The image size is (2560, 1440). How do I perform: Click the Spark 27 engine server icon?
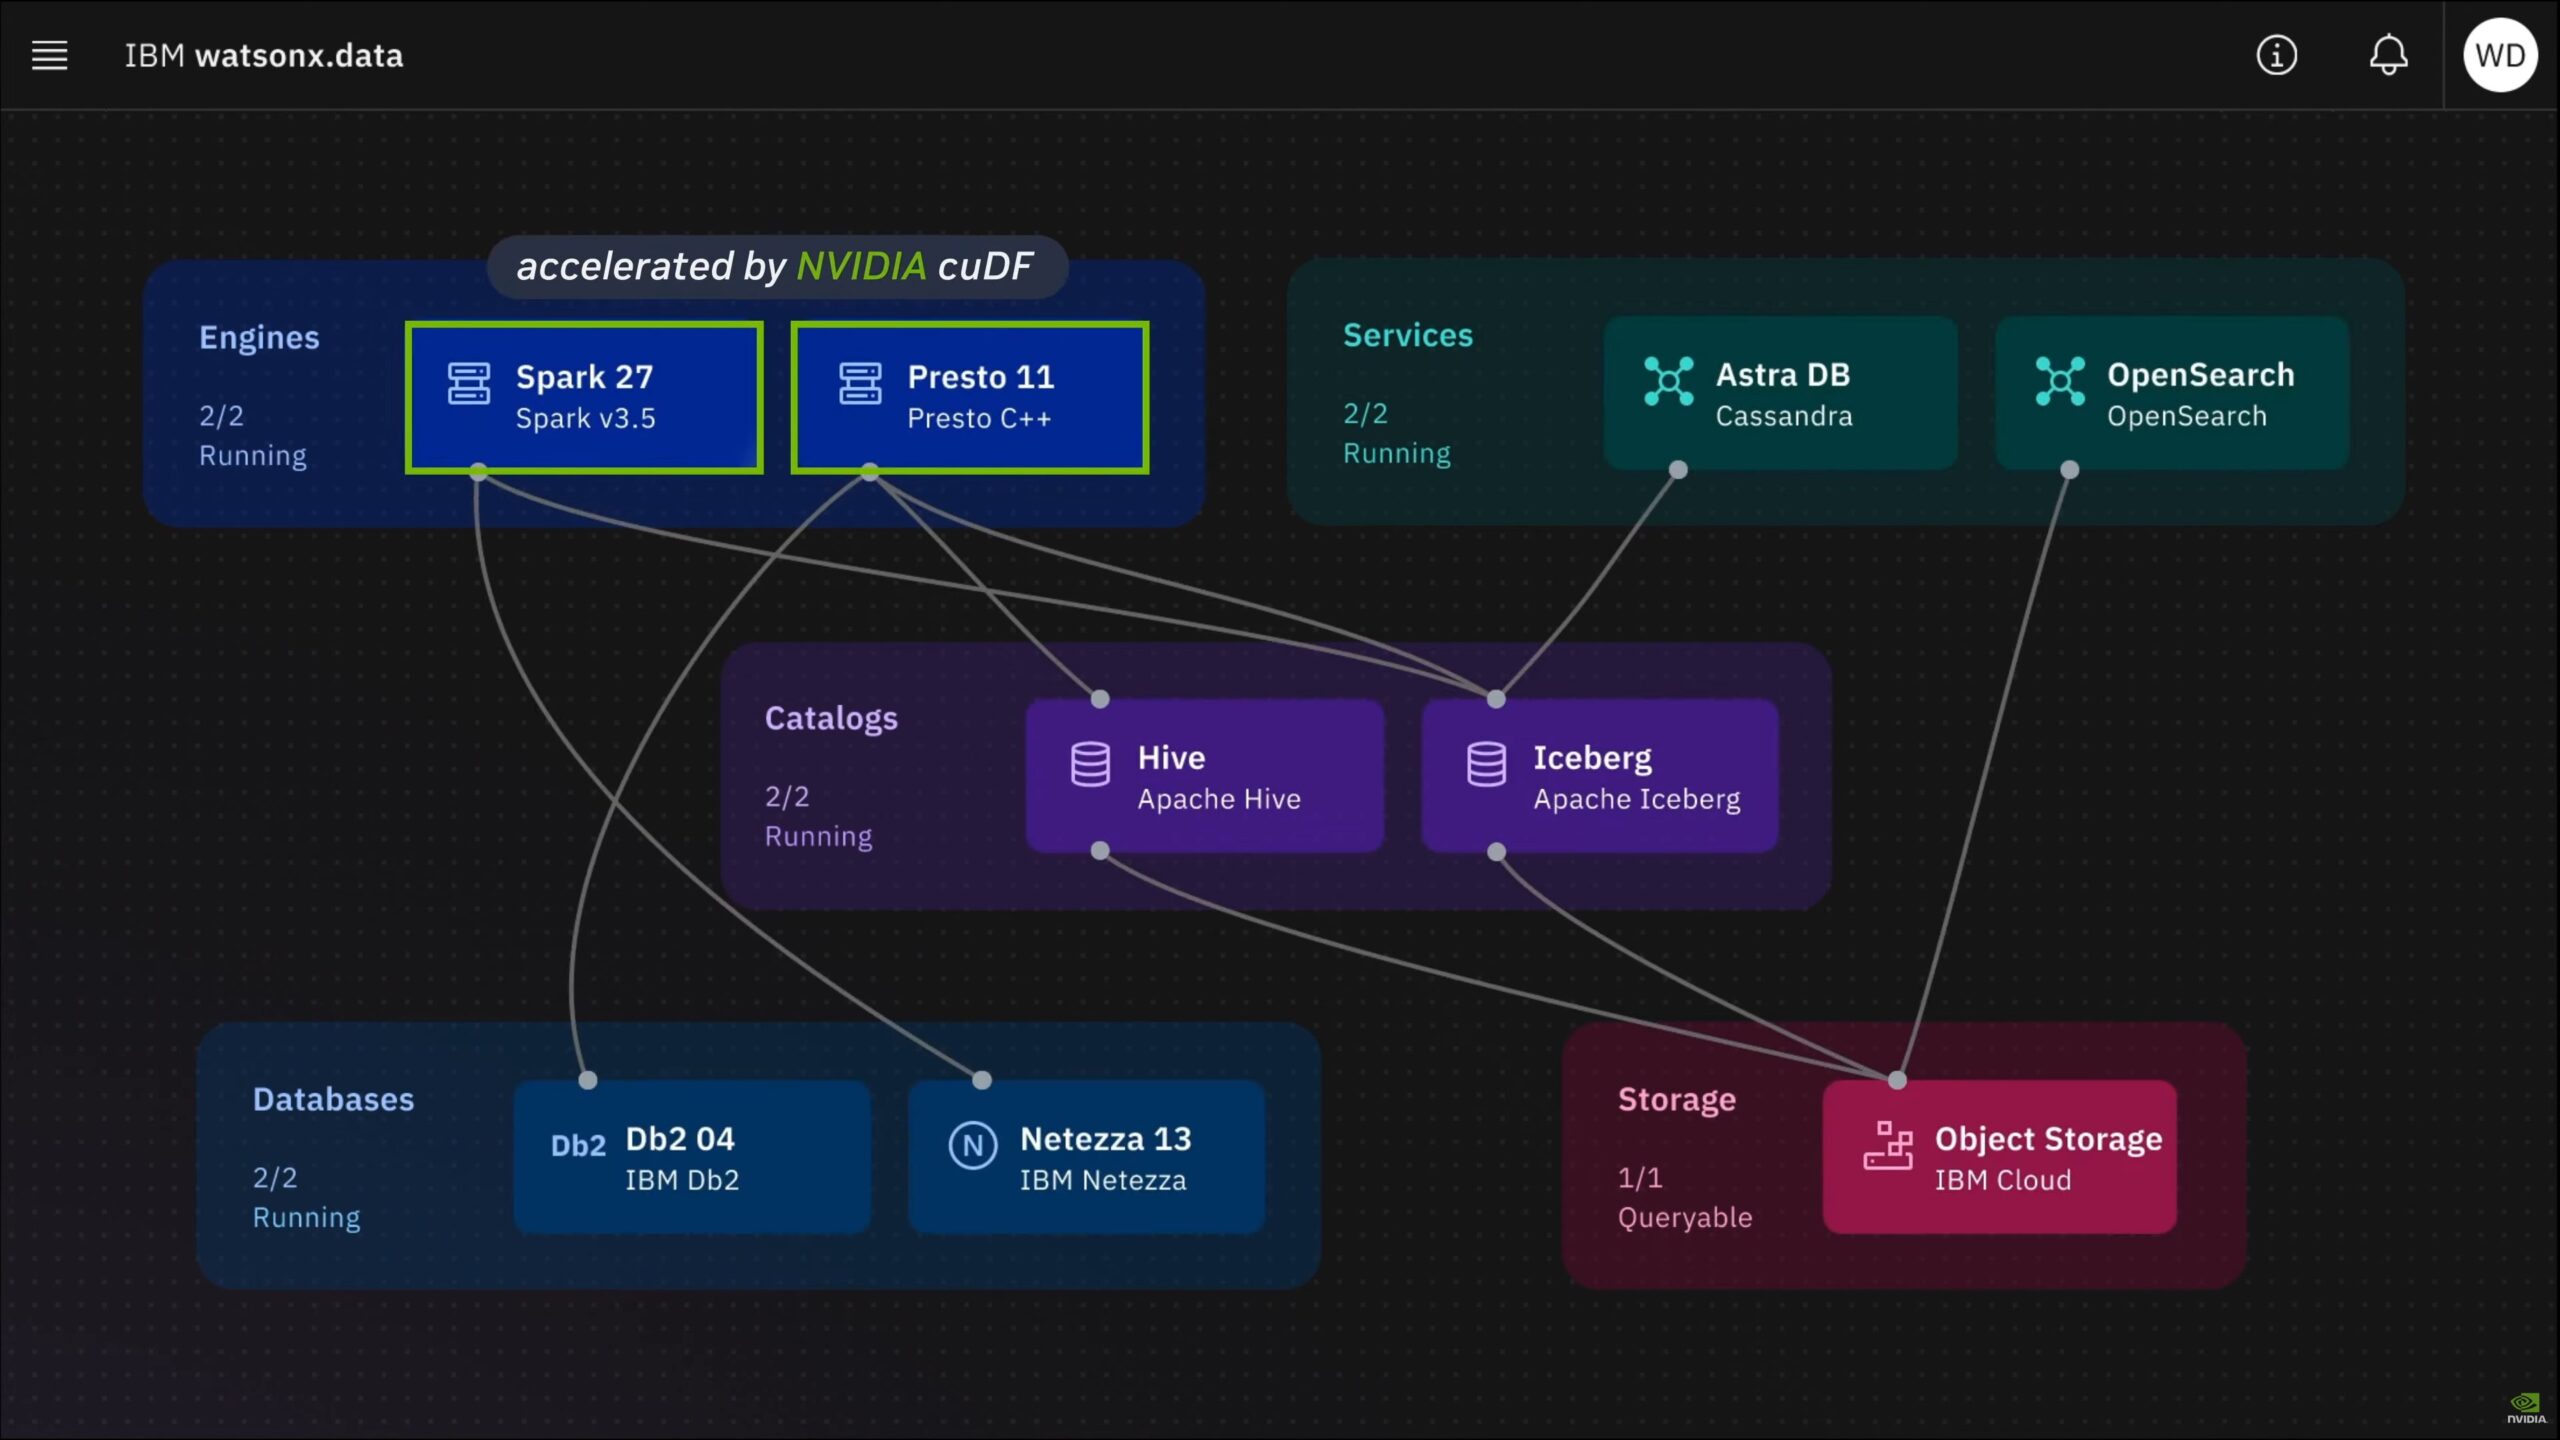(x=468, y=384)
